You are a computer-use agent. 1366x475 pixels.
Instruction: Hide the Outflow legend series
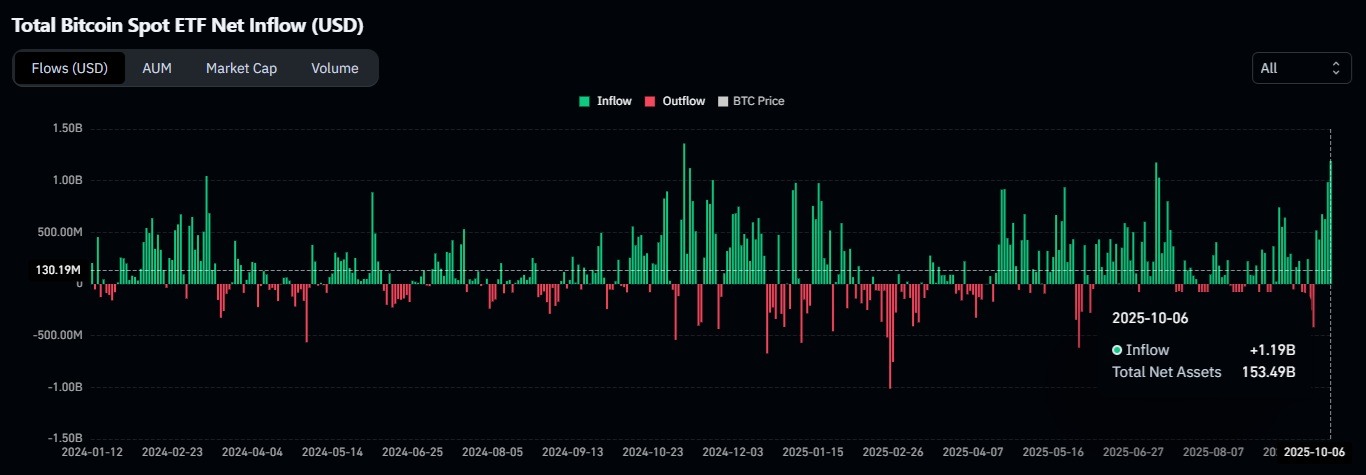click(683, 101)
